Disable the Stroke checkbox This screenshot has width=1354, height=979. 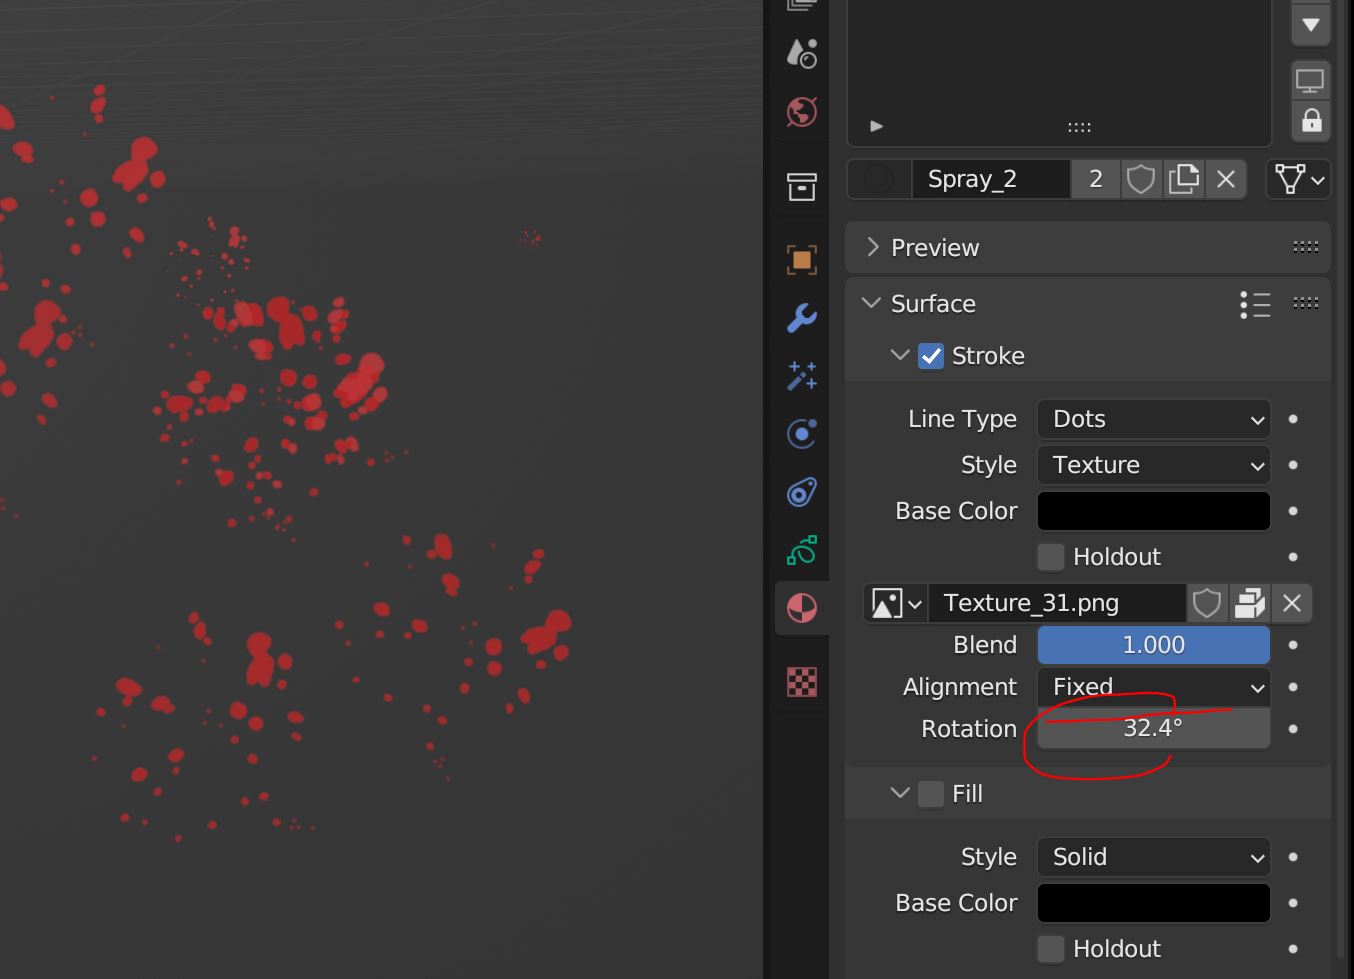(931, 356)
